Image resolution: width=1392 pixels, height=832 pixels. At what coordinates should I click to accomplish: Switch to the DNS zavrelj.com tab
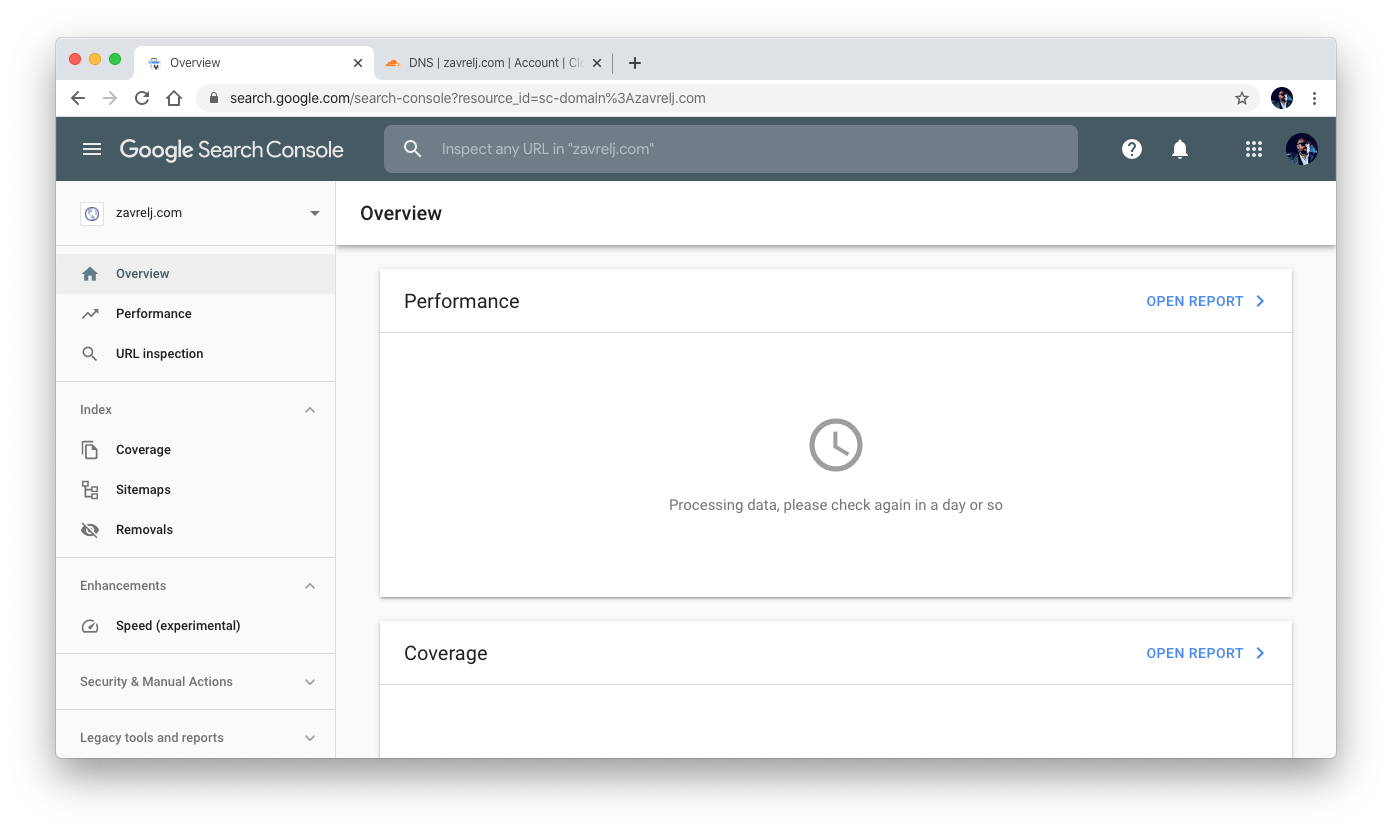click(x=493, y=63)
